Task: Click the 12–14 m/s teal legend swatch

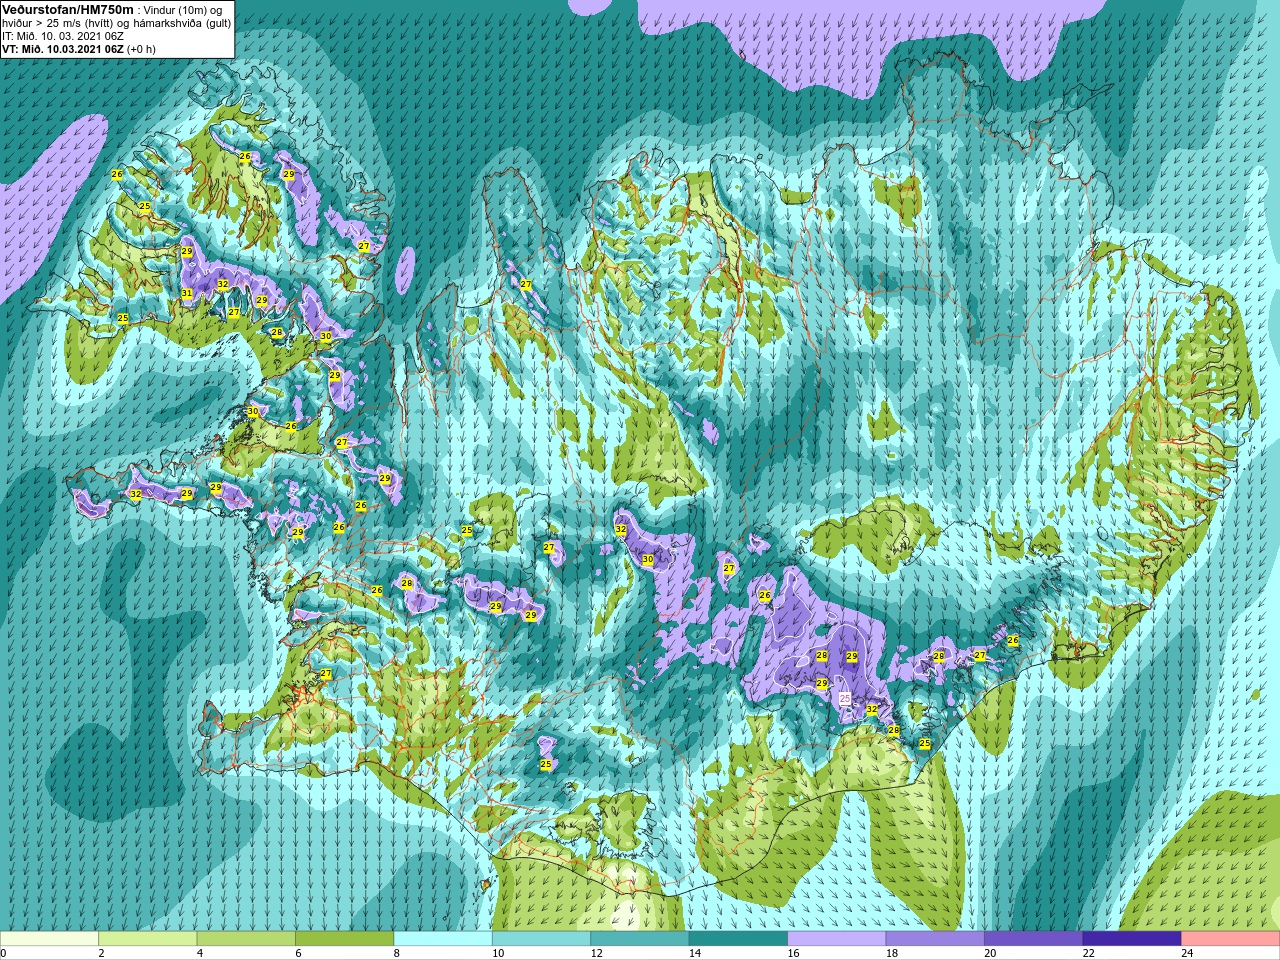Action: (x=640, y=939)
